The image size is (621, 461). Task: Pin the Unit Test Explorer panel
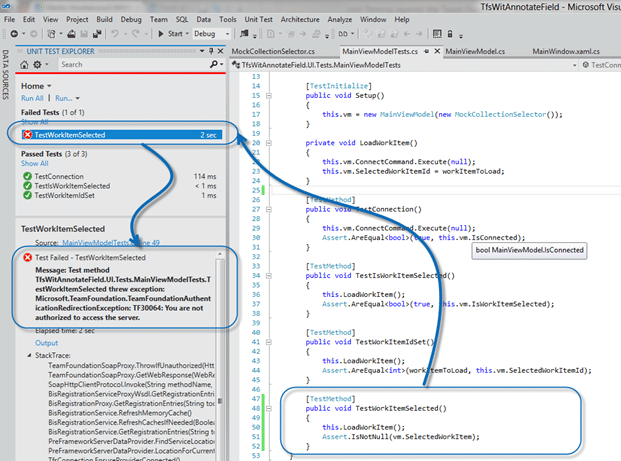tap(211, 51)
